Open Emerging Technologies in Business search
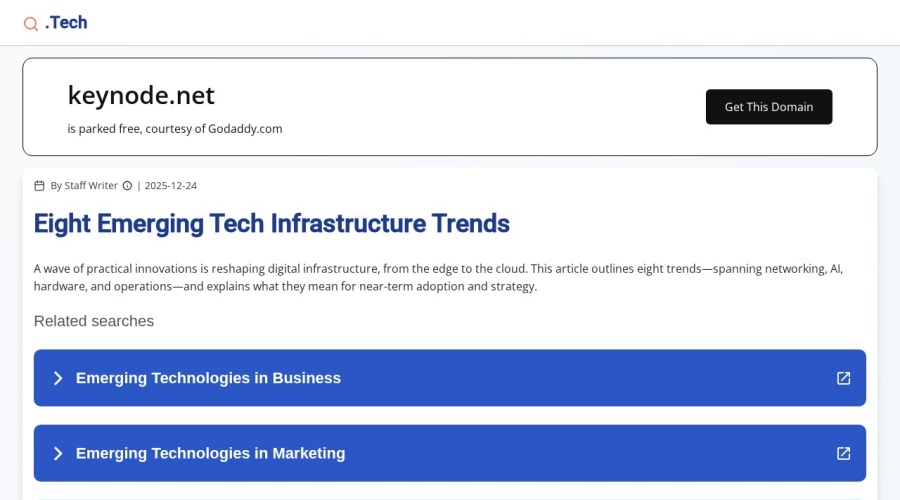 pos(208,378)
